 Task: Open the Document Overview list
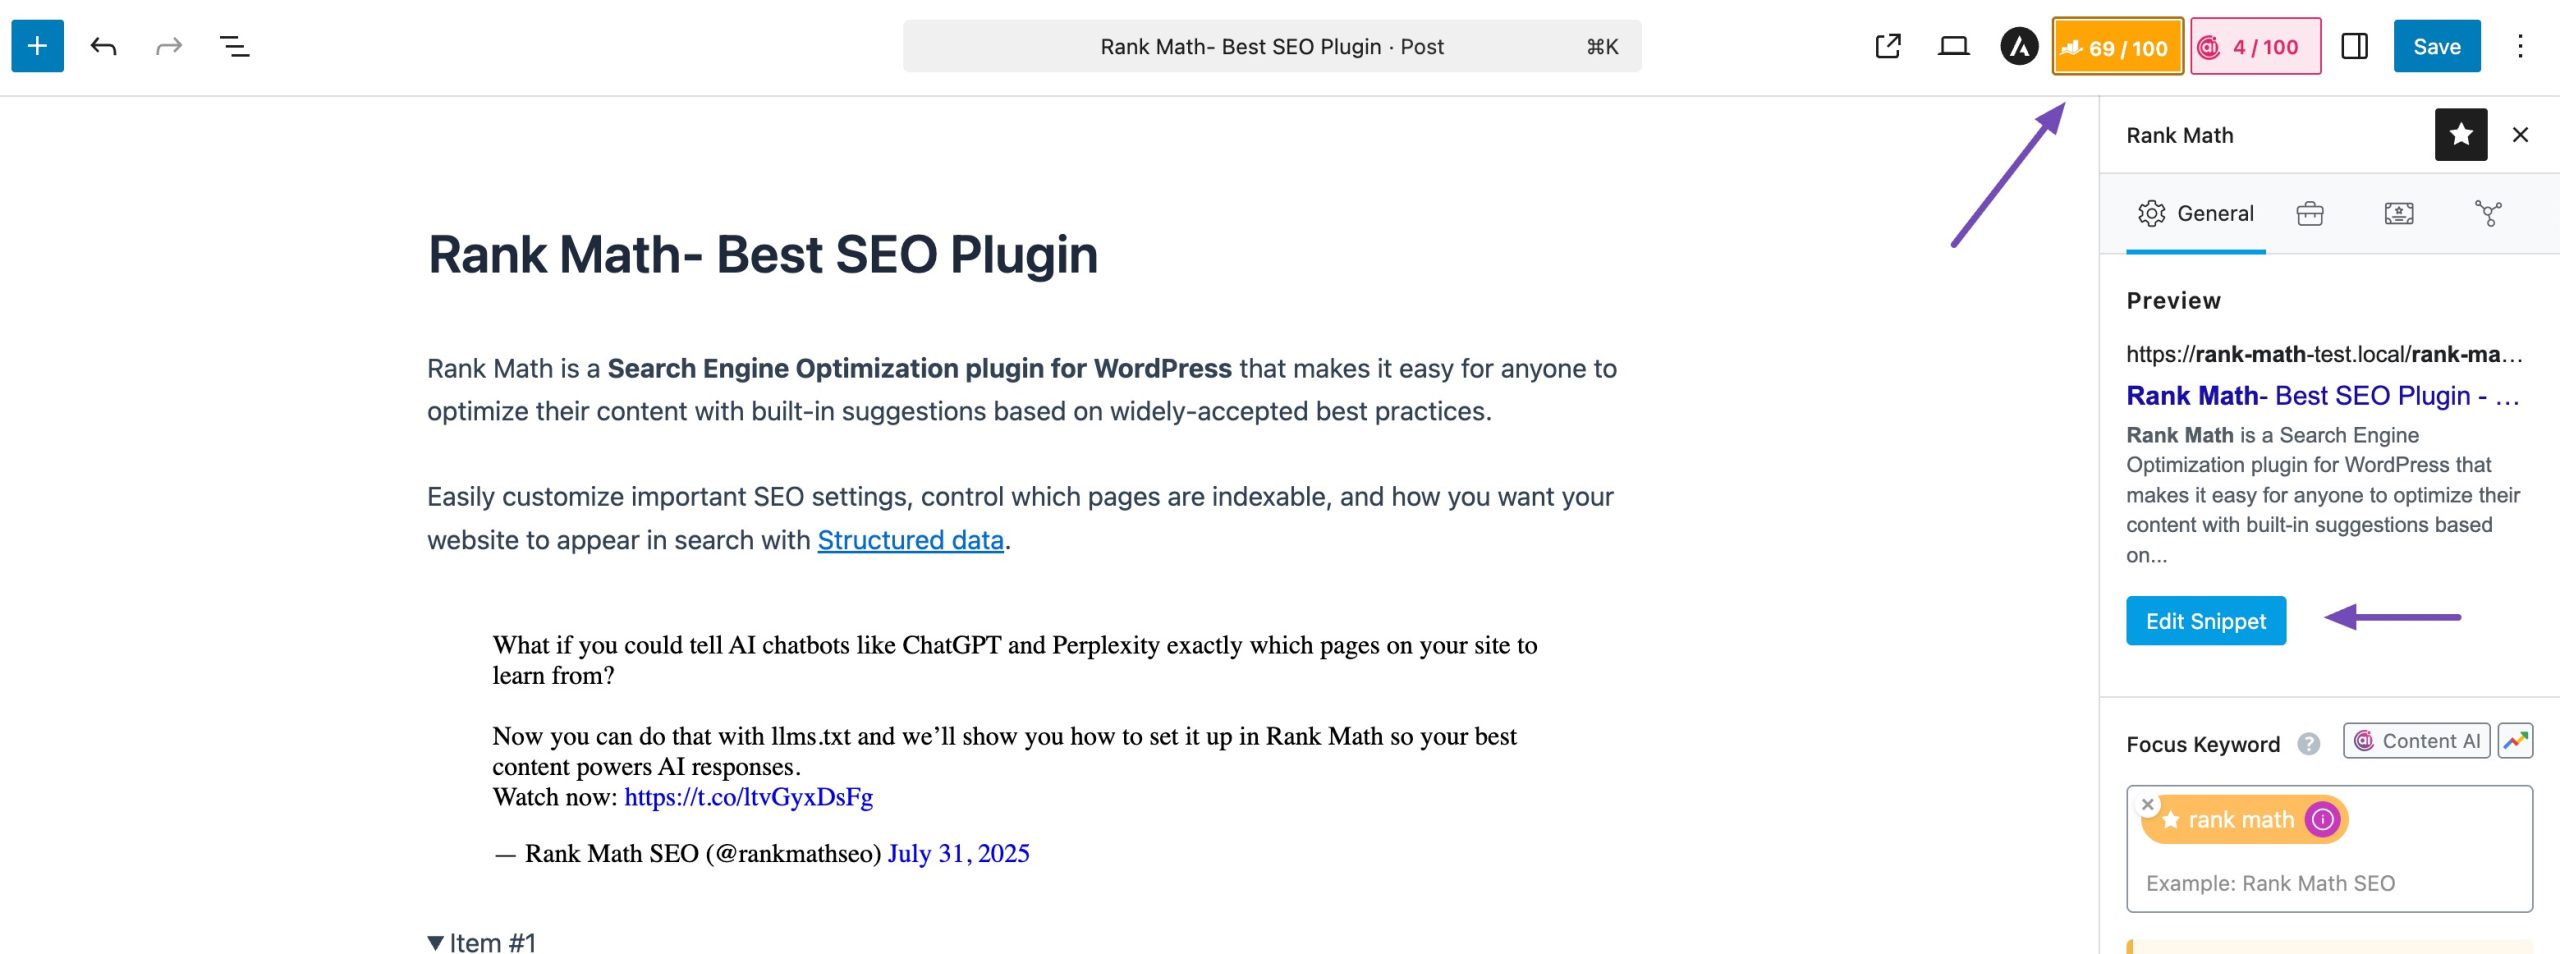(234, 46)
